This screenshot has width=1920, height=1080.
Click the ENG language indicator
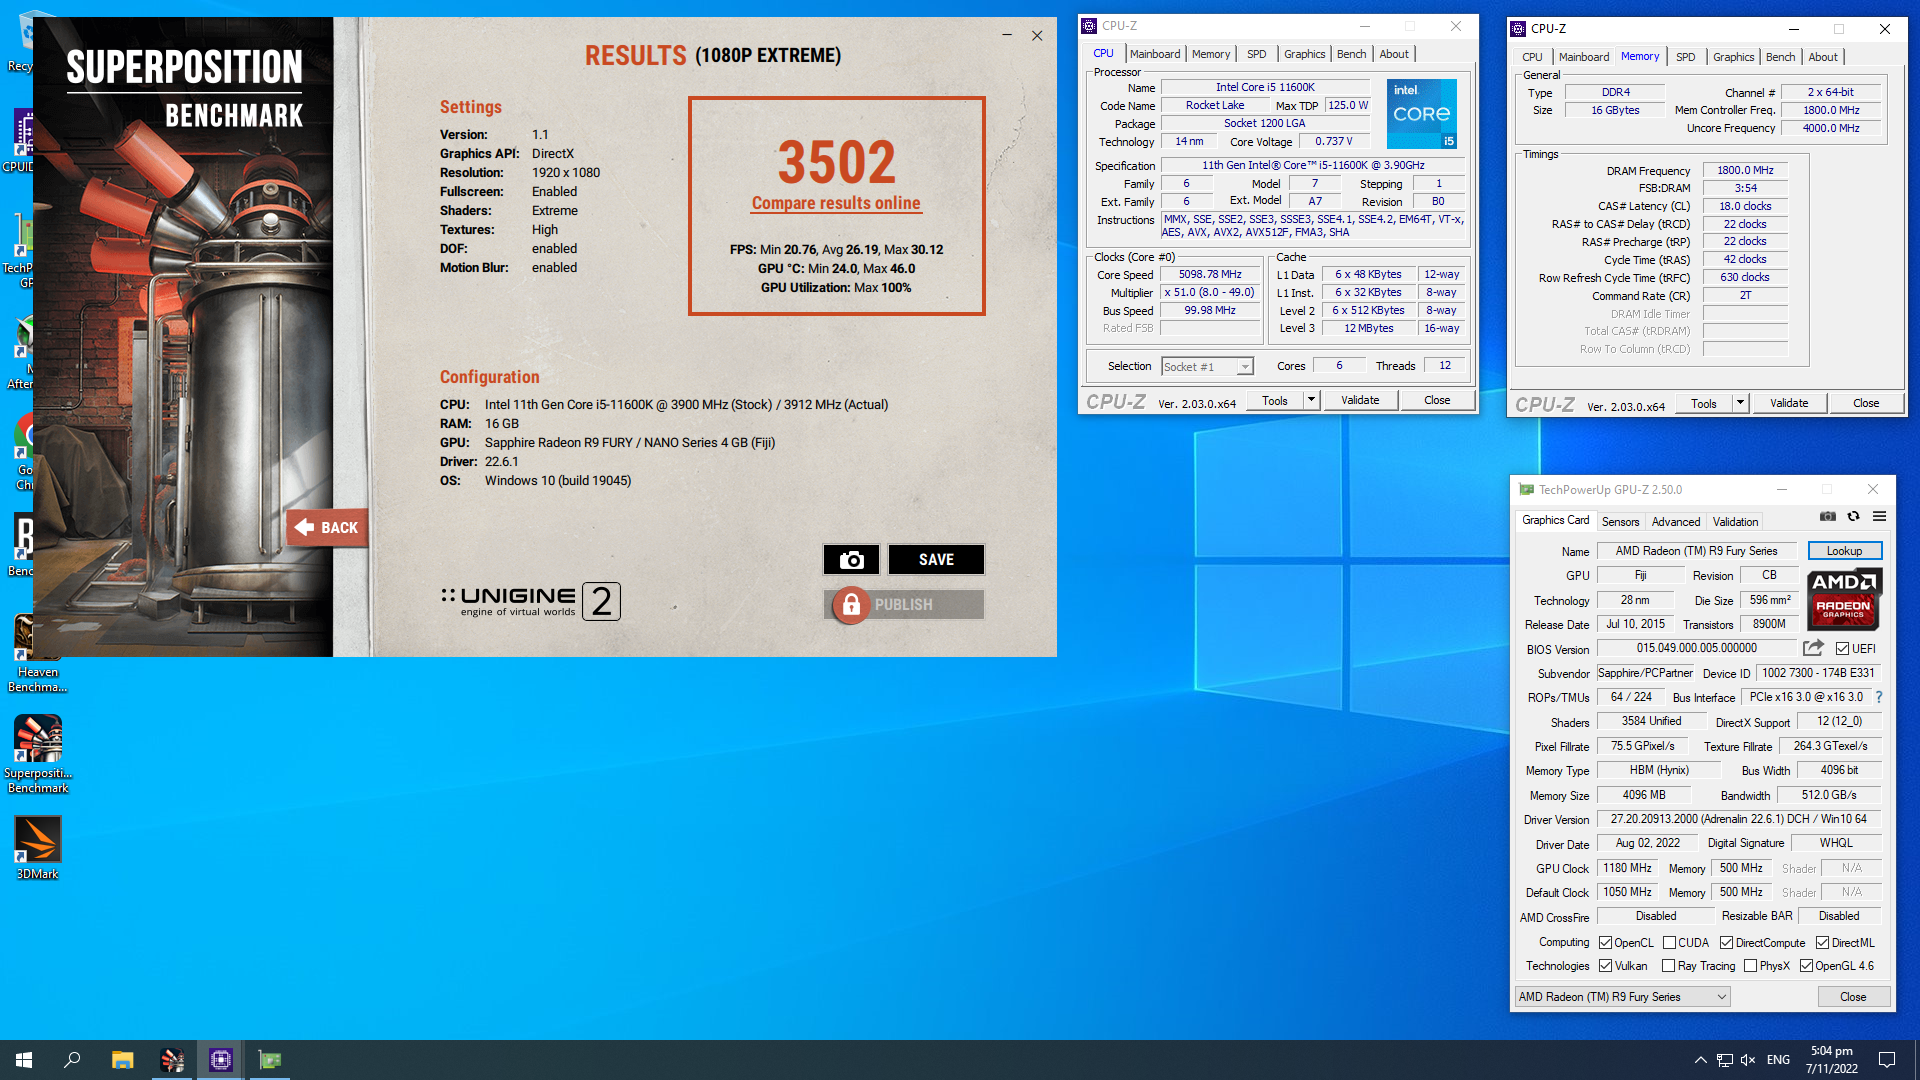(x=1778, y=1060)
